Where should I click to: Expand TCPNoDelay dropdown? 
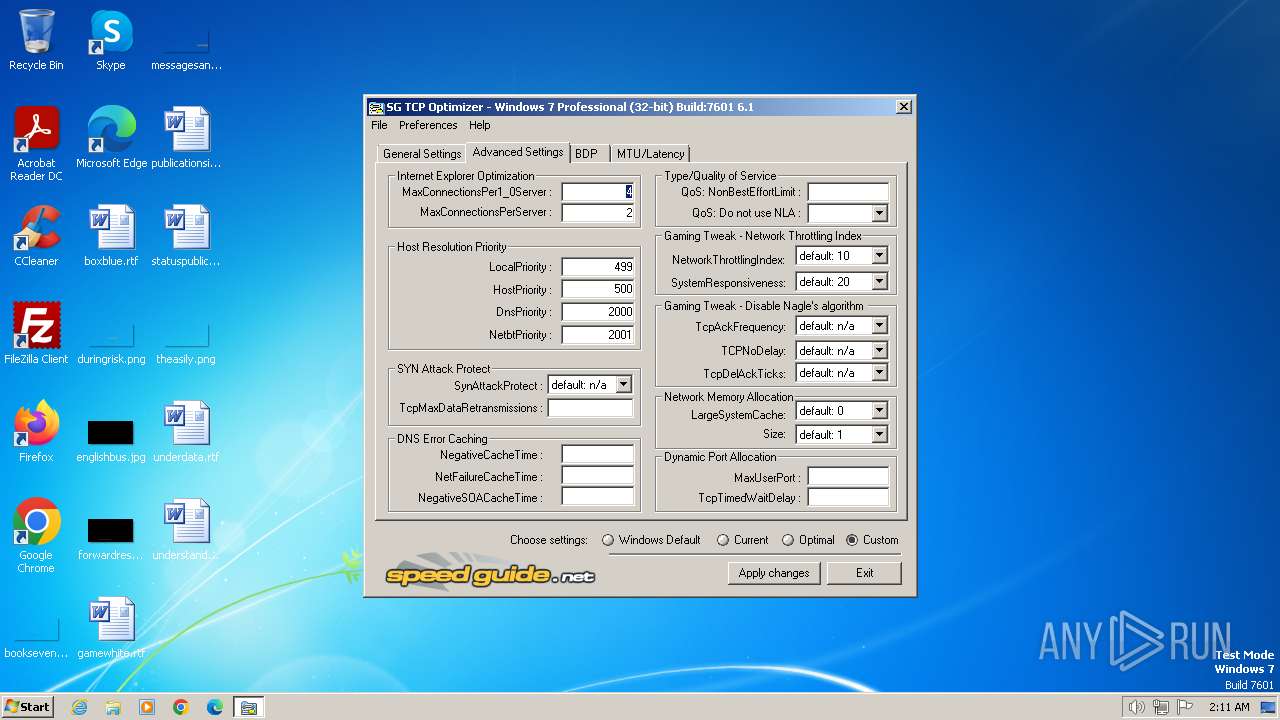(879, 351)
